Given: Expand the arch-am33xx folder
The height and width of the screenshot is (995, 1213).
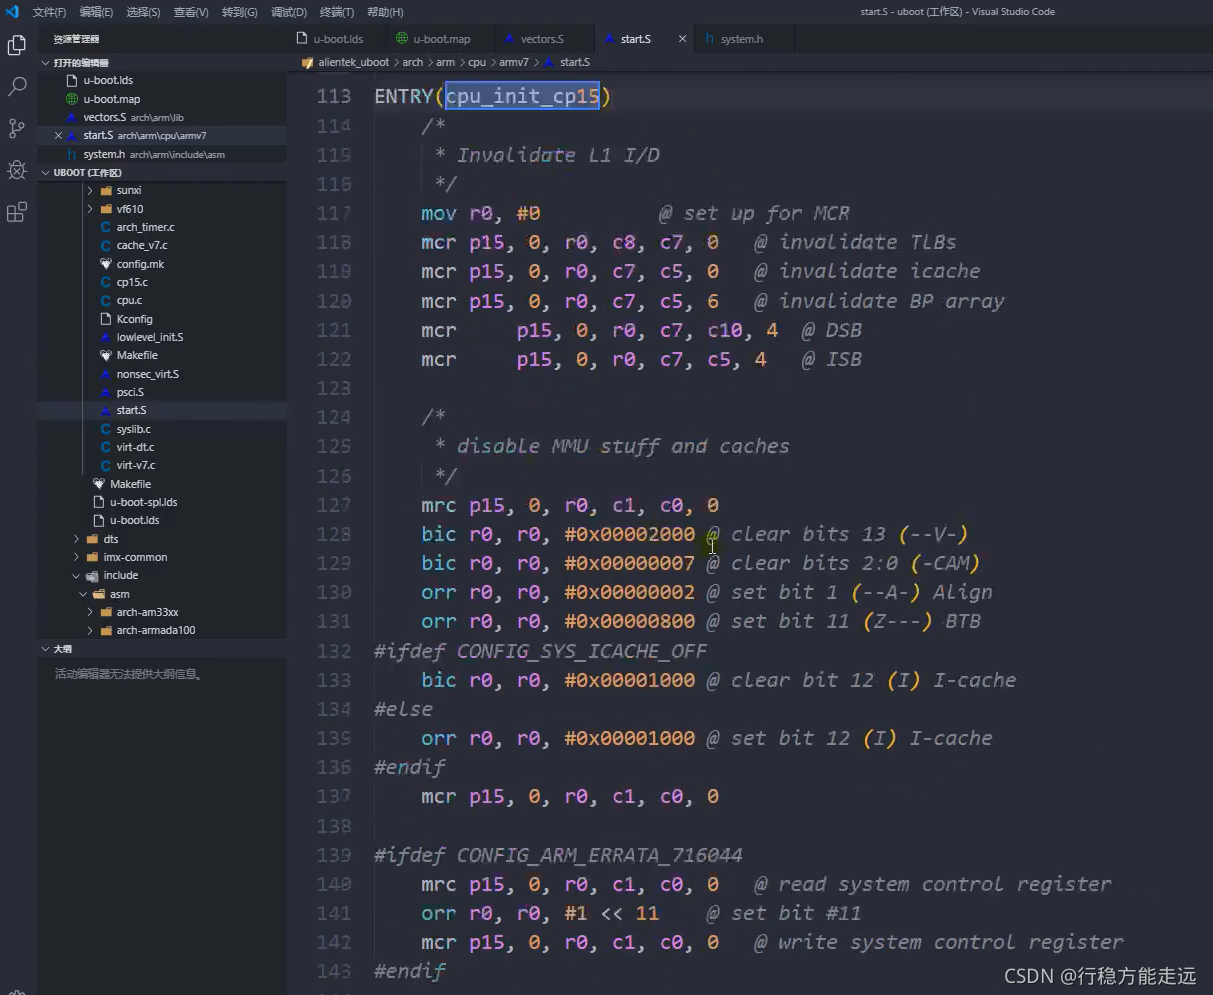Looking at the screenshot, I should (x=147, y=612).
